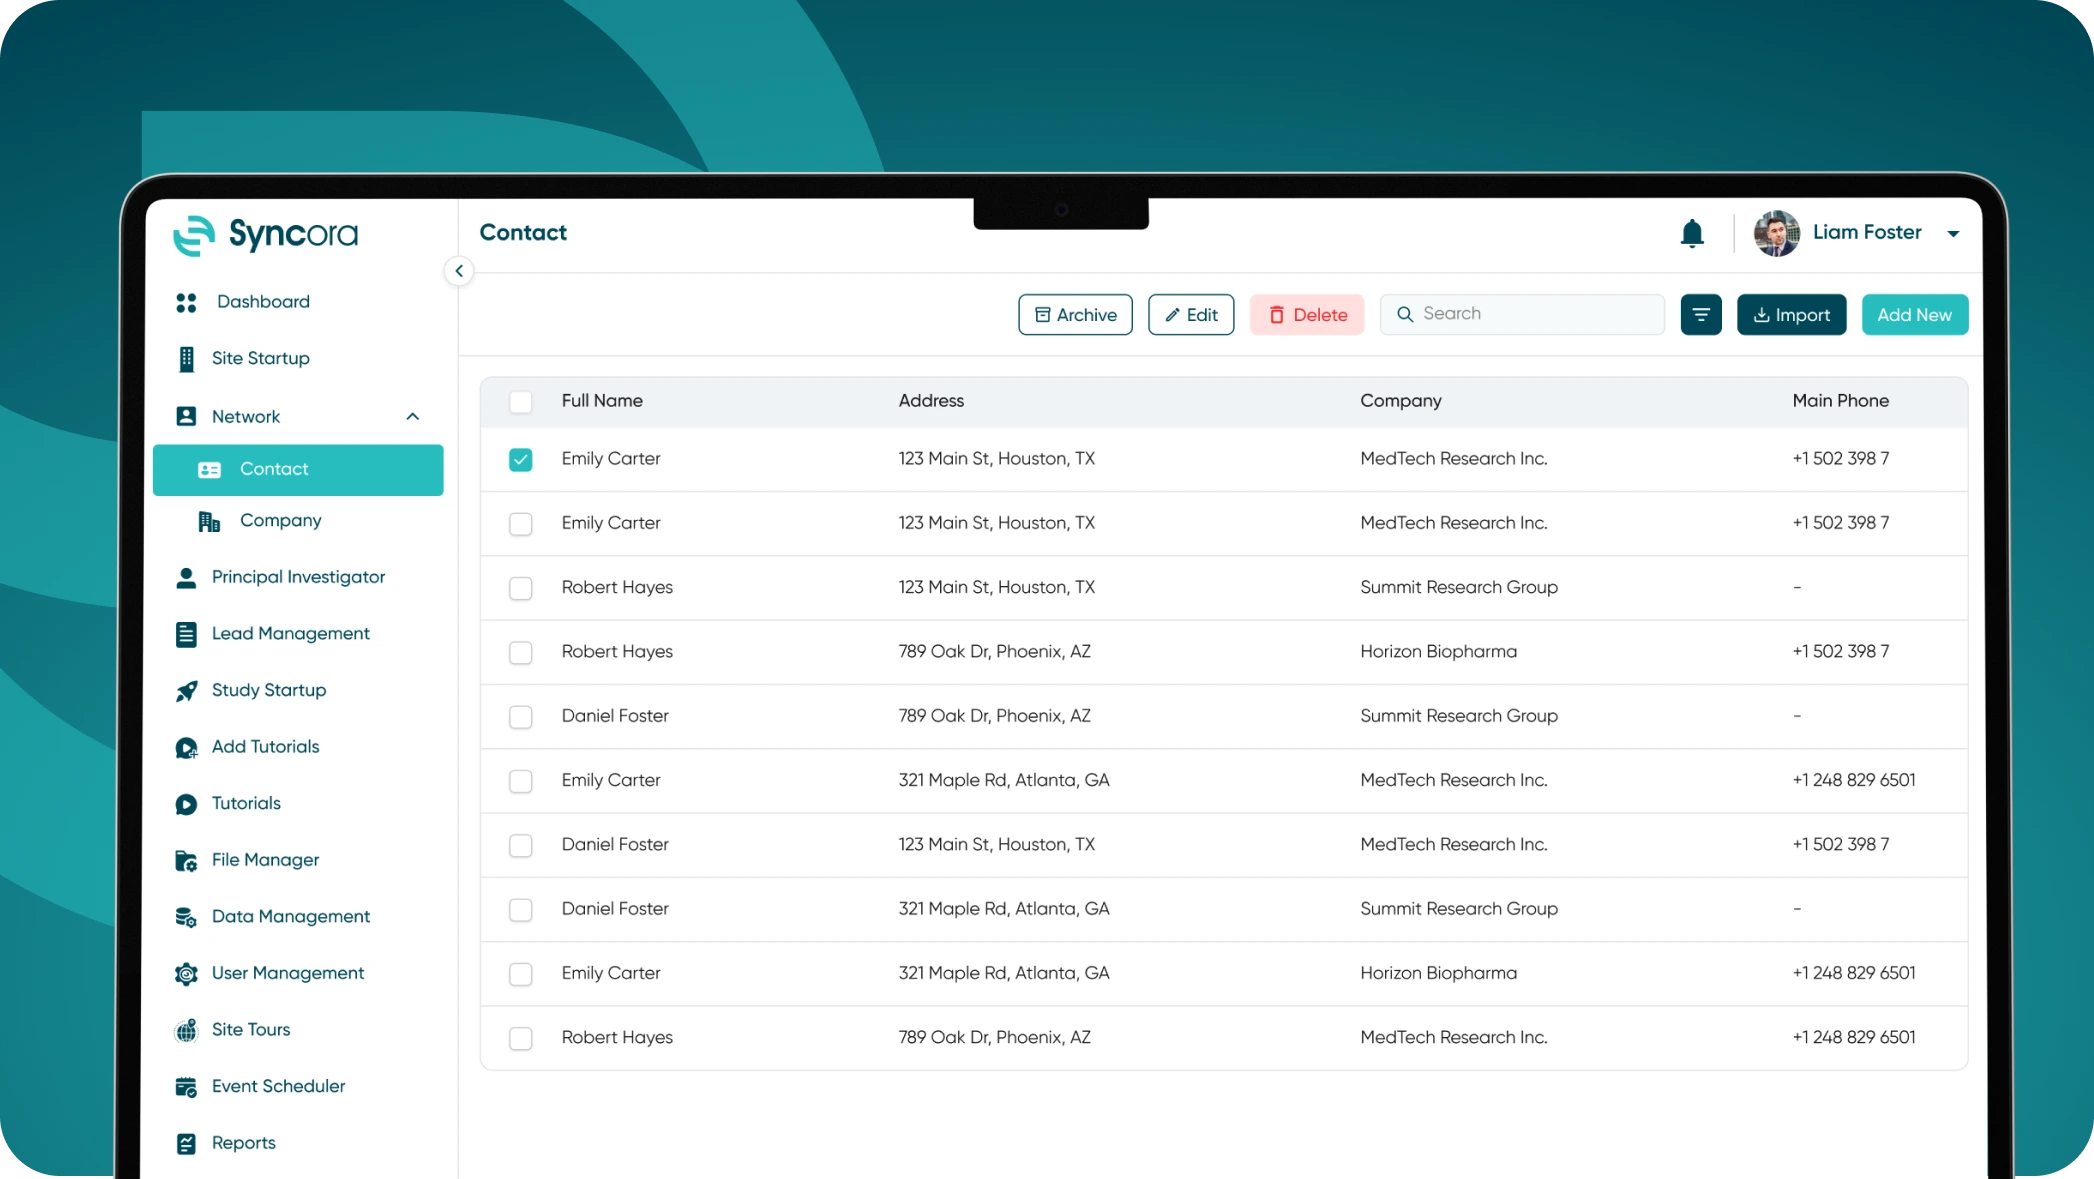Click the Company buildings icon
2094x1179 pixels.
click(209, 521)
